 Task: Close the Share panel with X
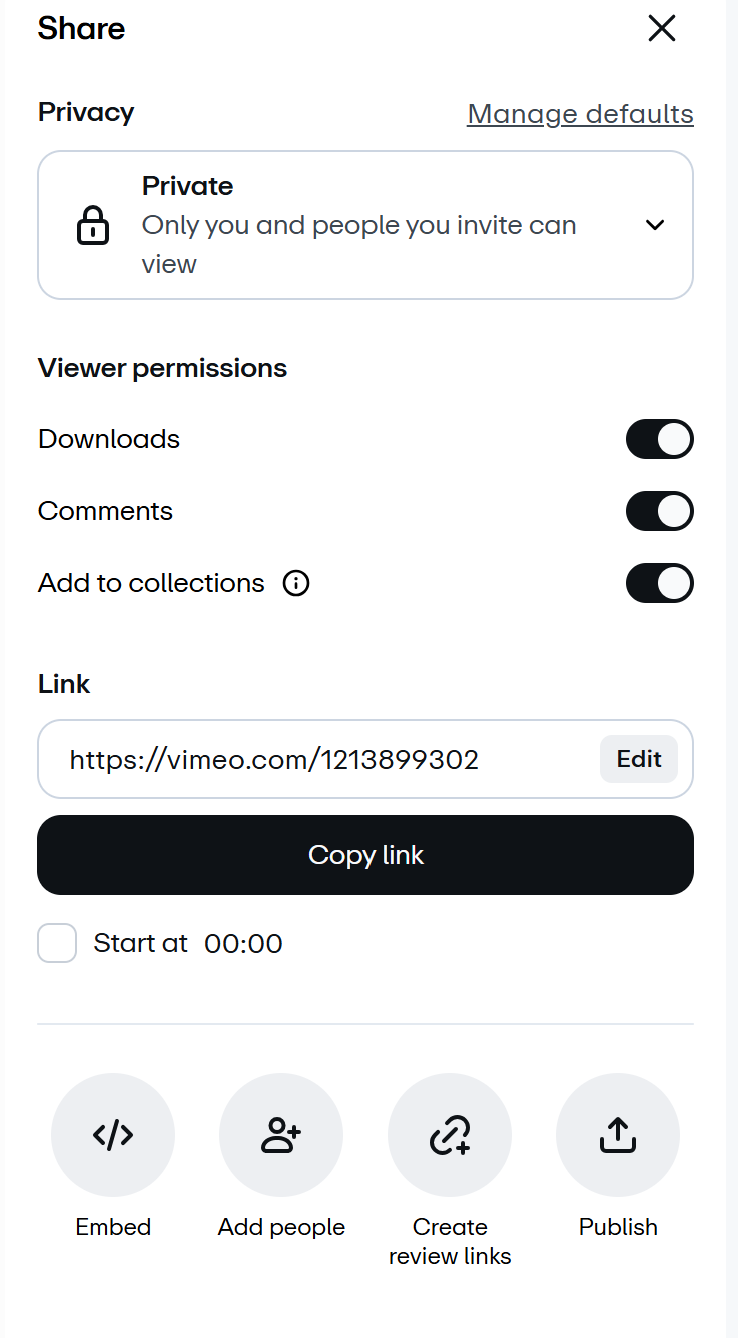(662, 28)
